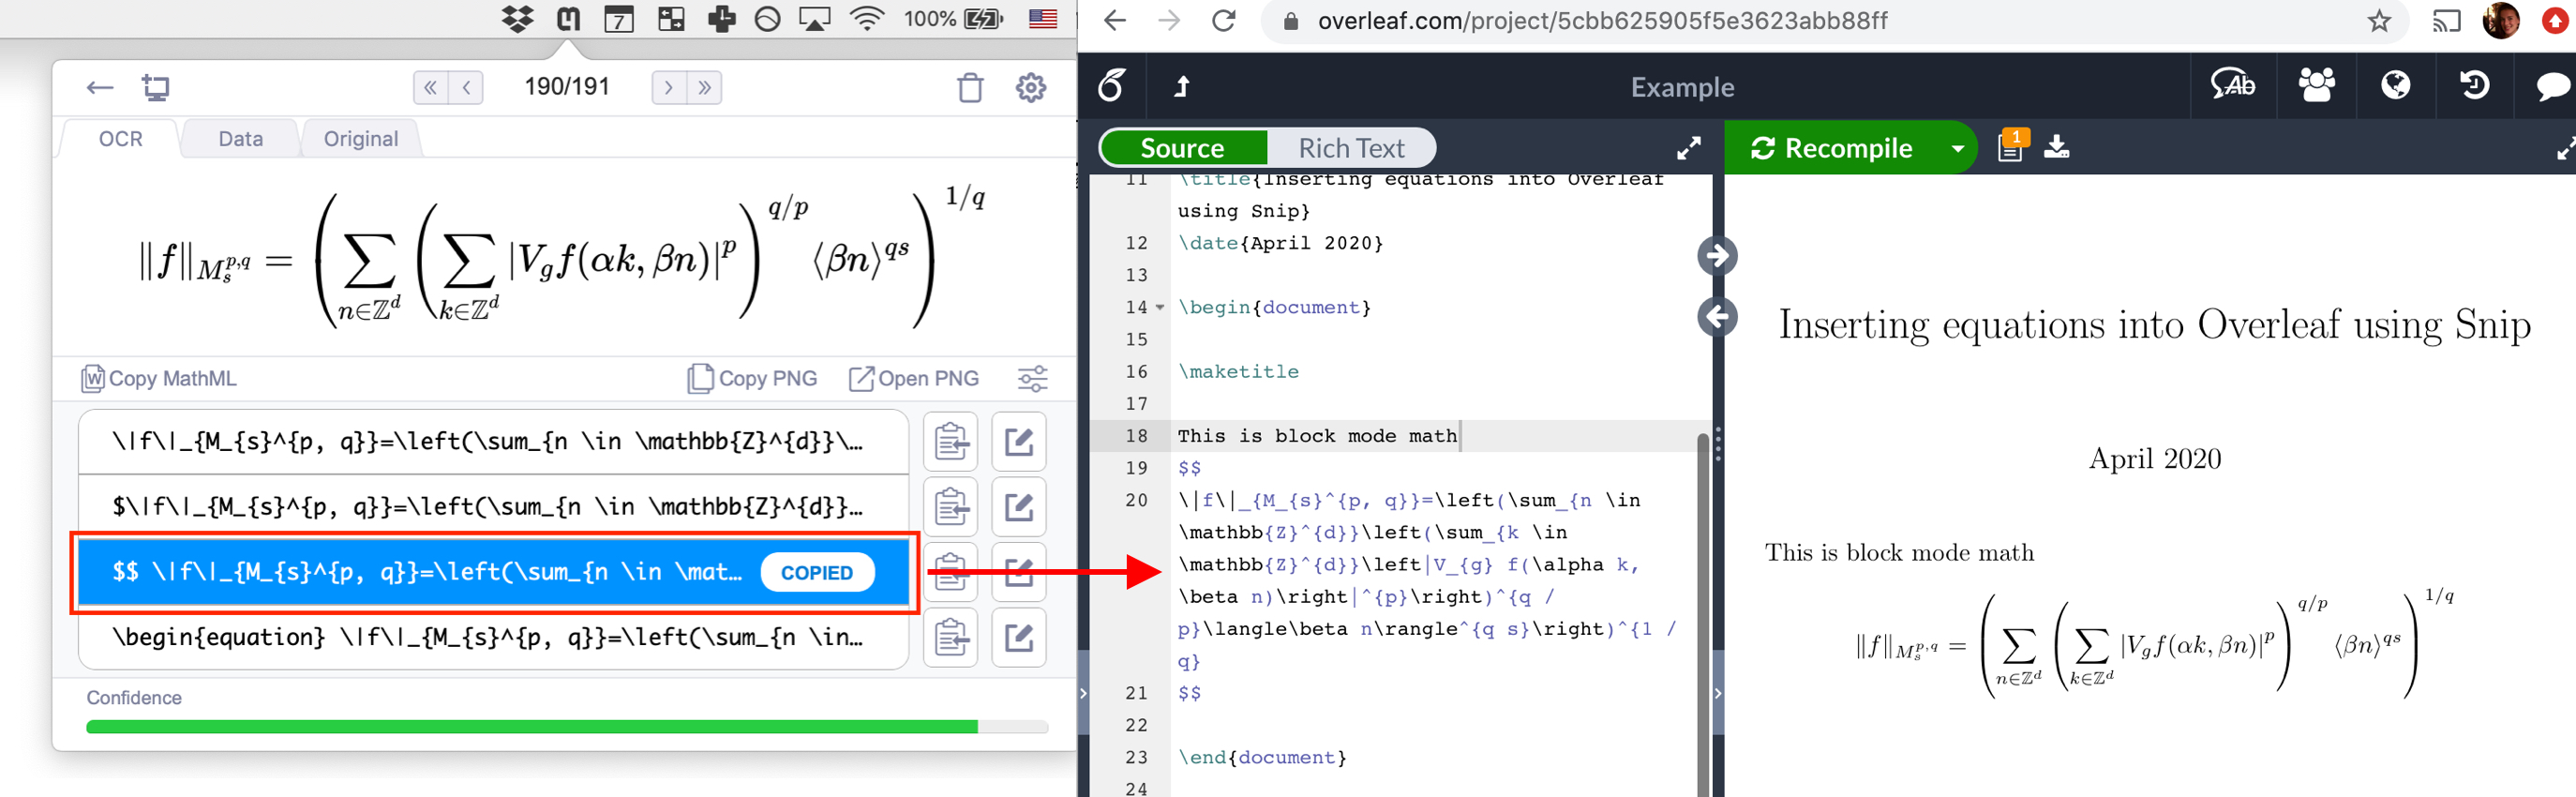The image size is (2576, 797).
Task: Open logs and output files icon
Action: (2011, 146)
